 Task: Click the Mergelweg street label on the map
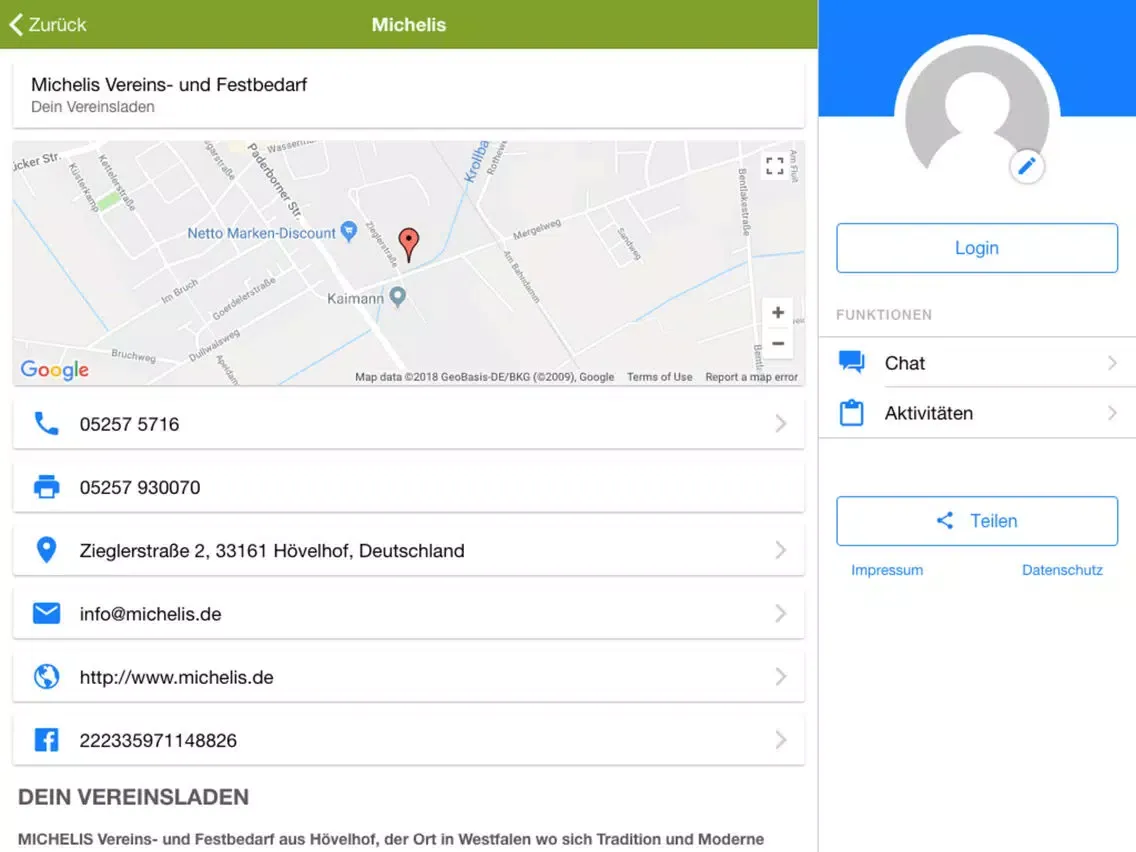pos(537,229)
